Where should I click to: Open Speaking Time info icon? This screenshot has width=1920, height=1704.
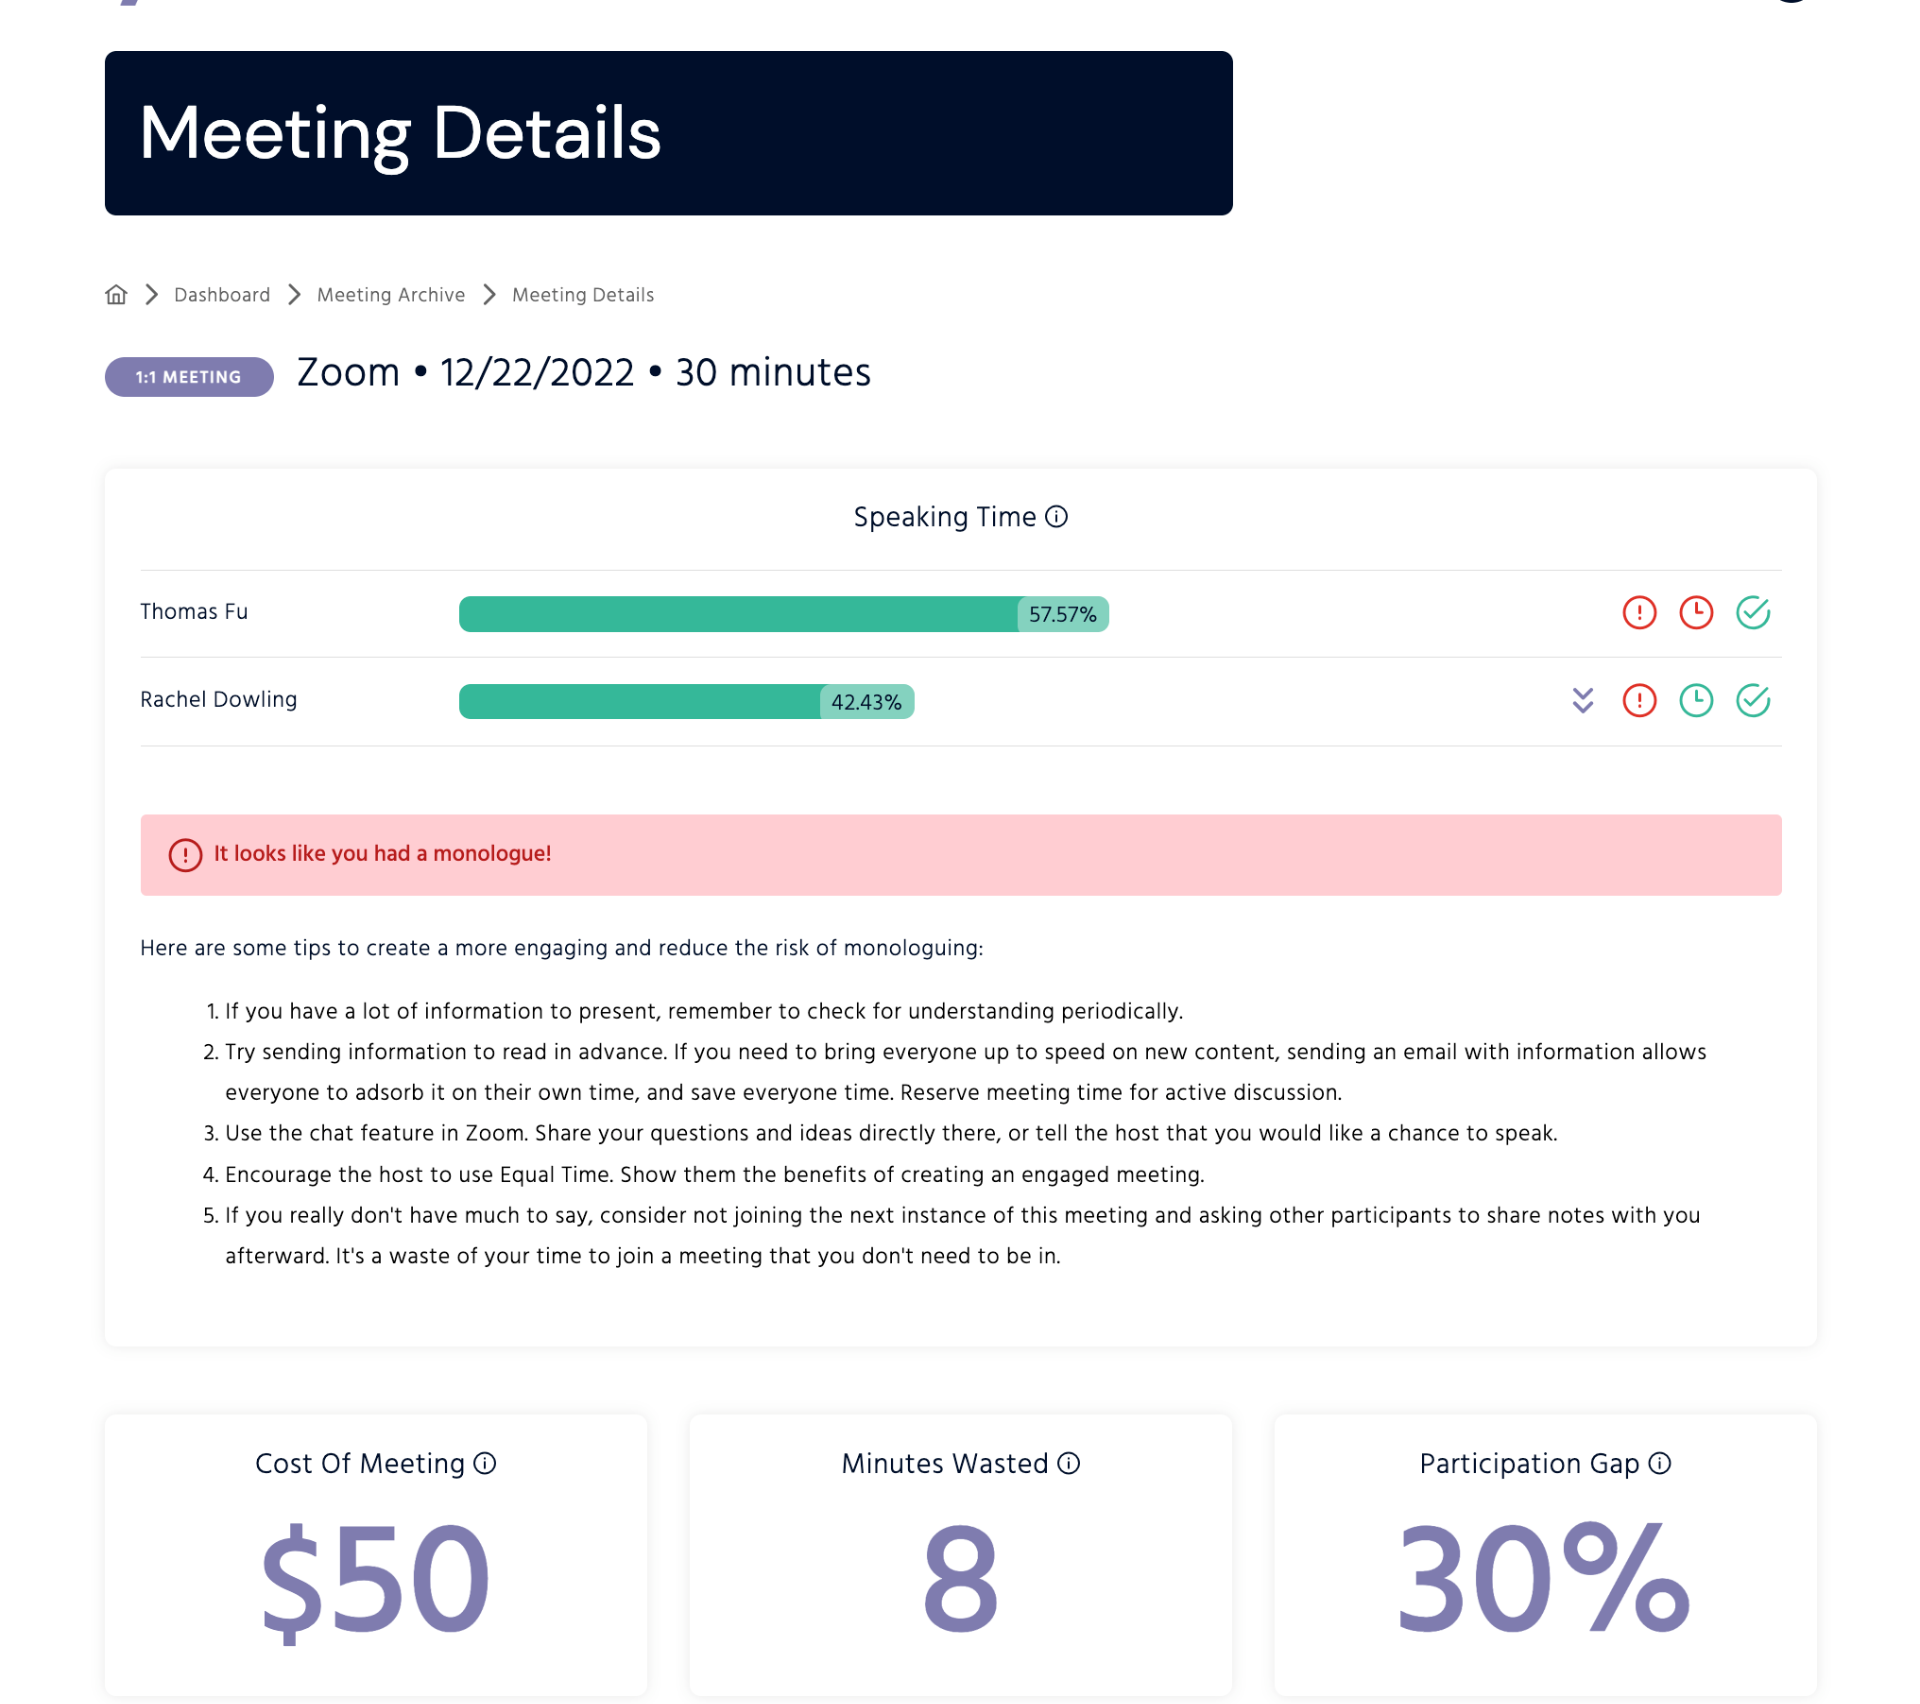[x=1056, y=516]
